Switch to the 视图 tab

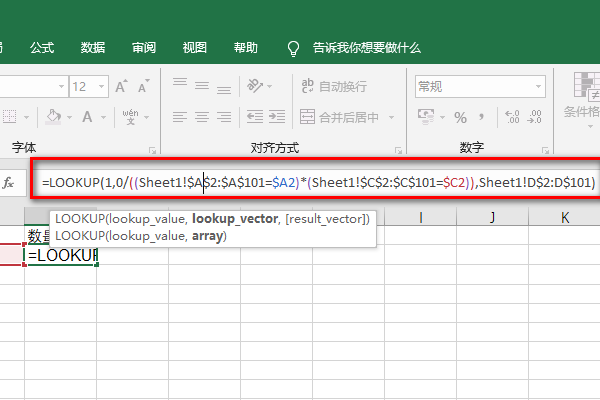[194, 47]
